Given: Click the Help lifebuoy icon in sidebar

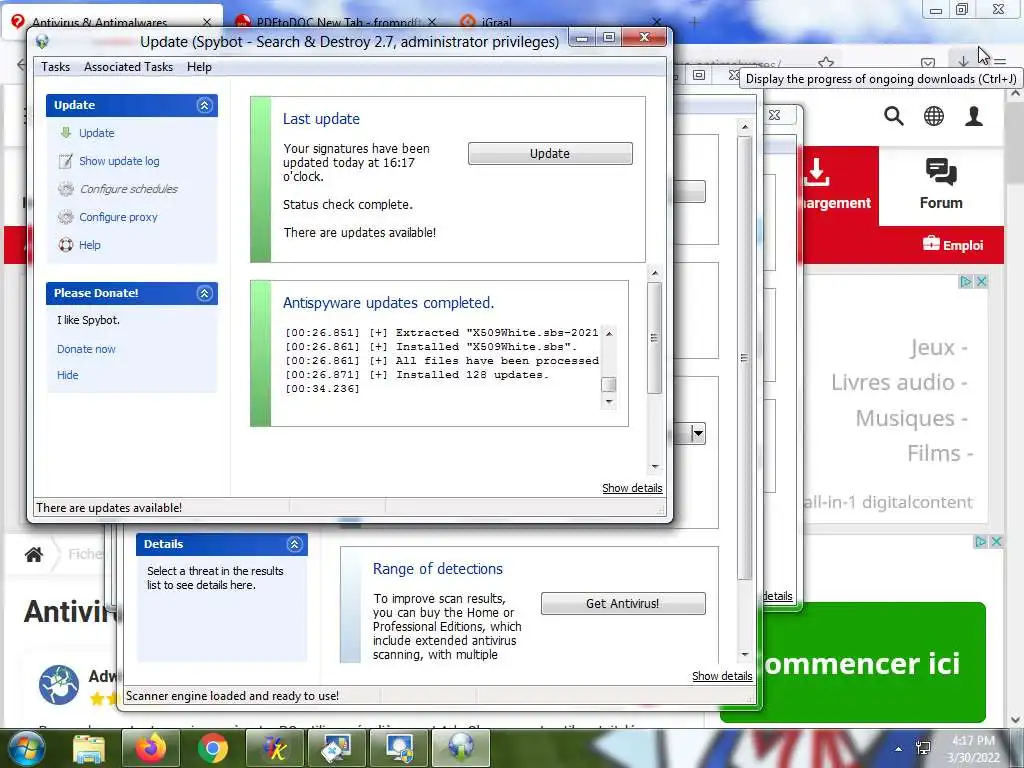Looking at the screenshot, I should (65, 245).
